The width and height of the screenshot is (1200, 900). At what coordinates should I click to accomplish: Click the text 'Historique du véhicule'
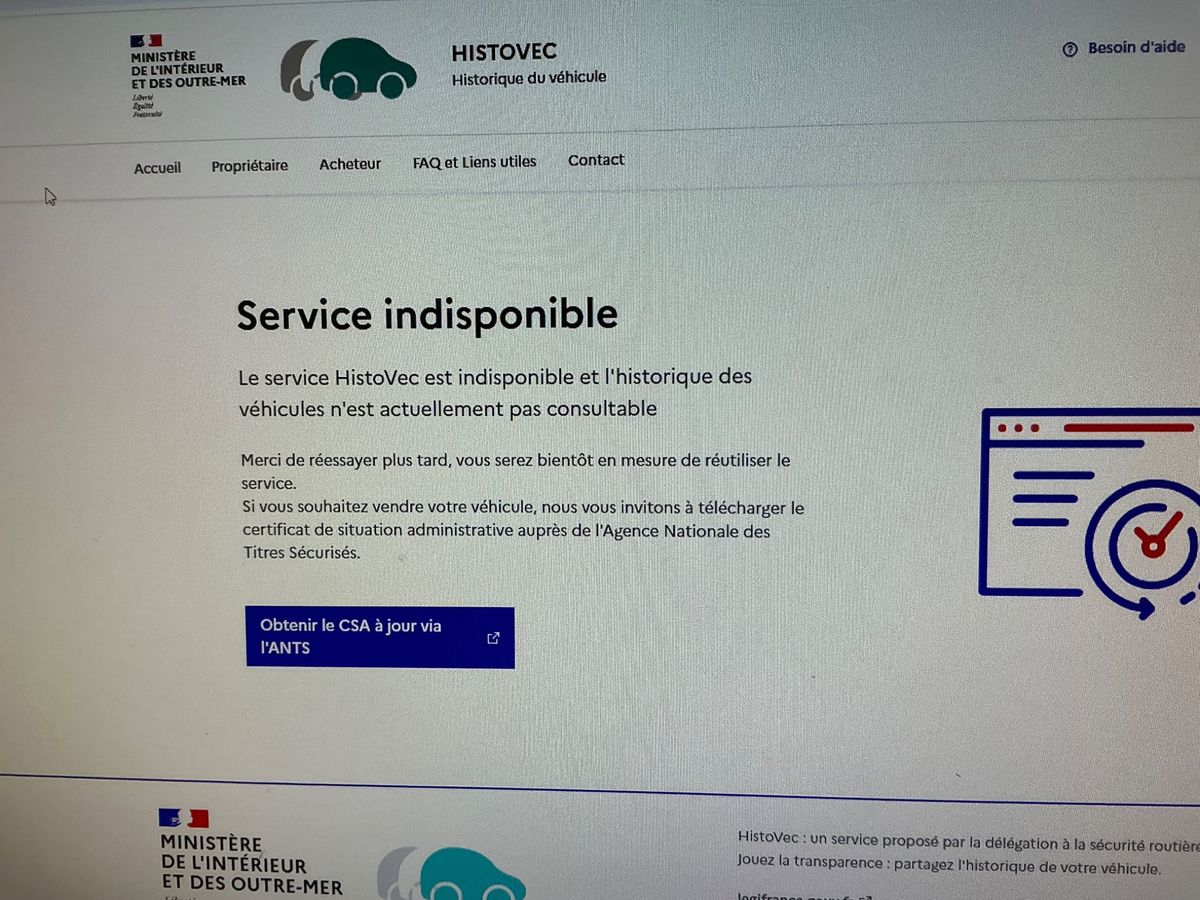point(529,78)
